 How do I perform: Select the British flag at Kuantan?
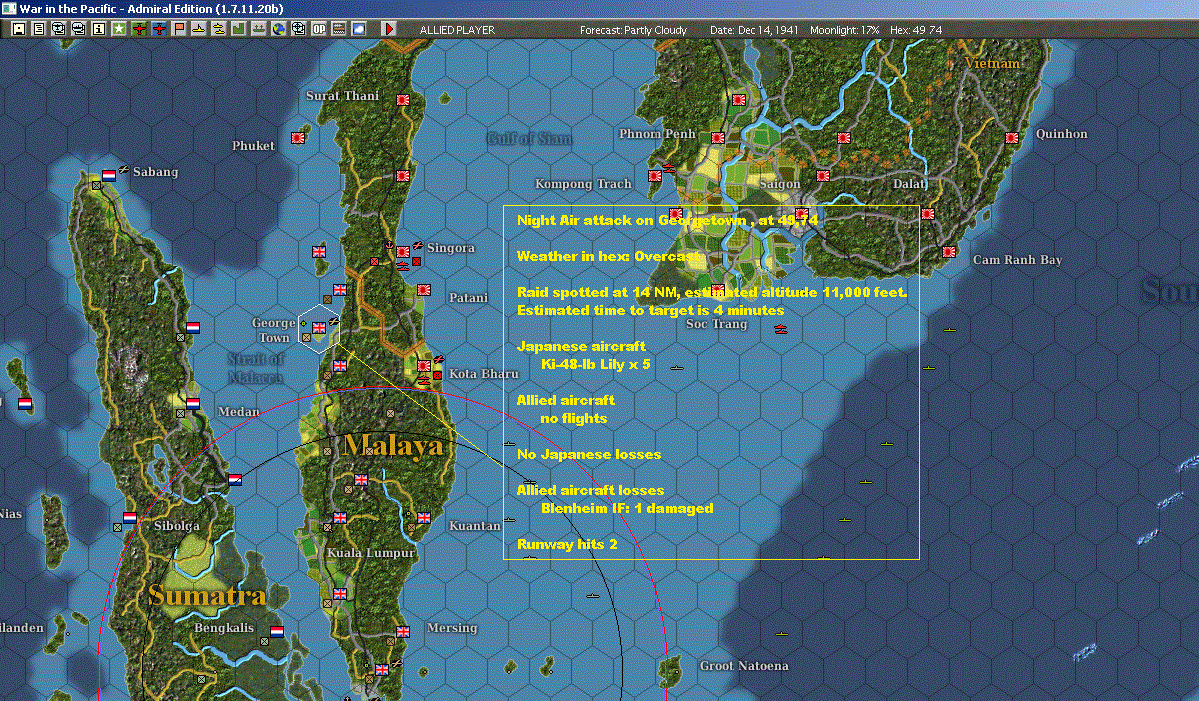point(424,518)
